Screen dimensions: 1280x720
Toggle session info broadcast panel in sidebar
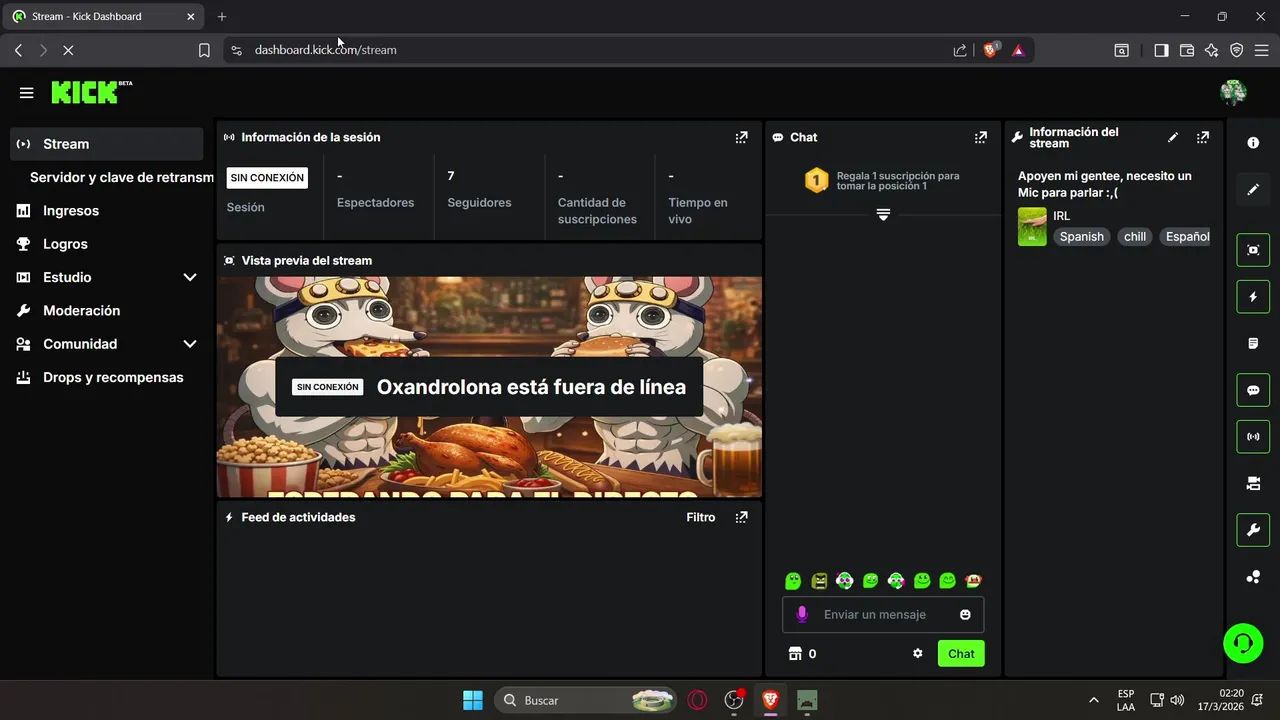[x=1253, y=437]
